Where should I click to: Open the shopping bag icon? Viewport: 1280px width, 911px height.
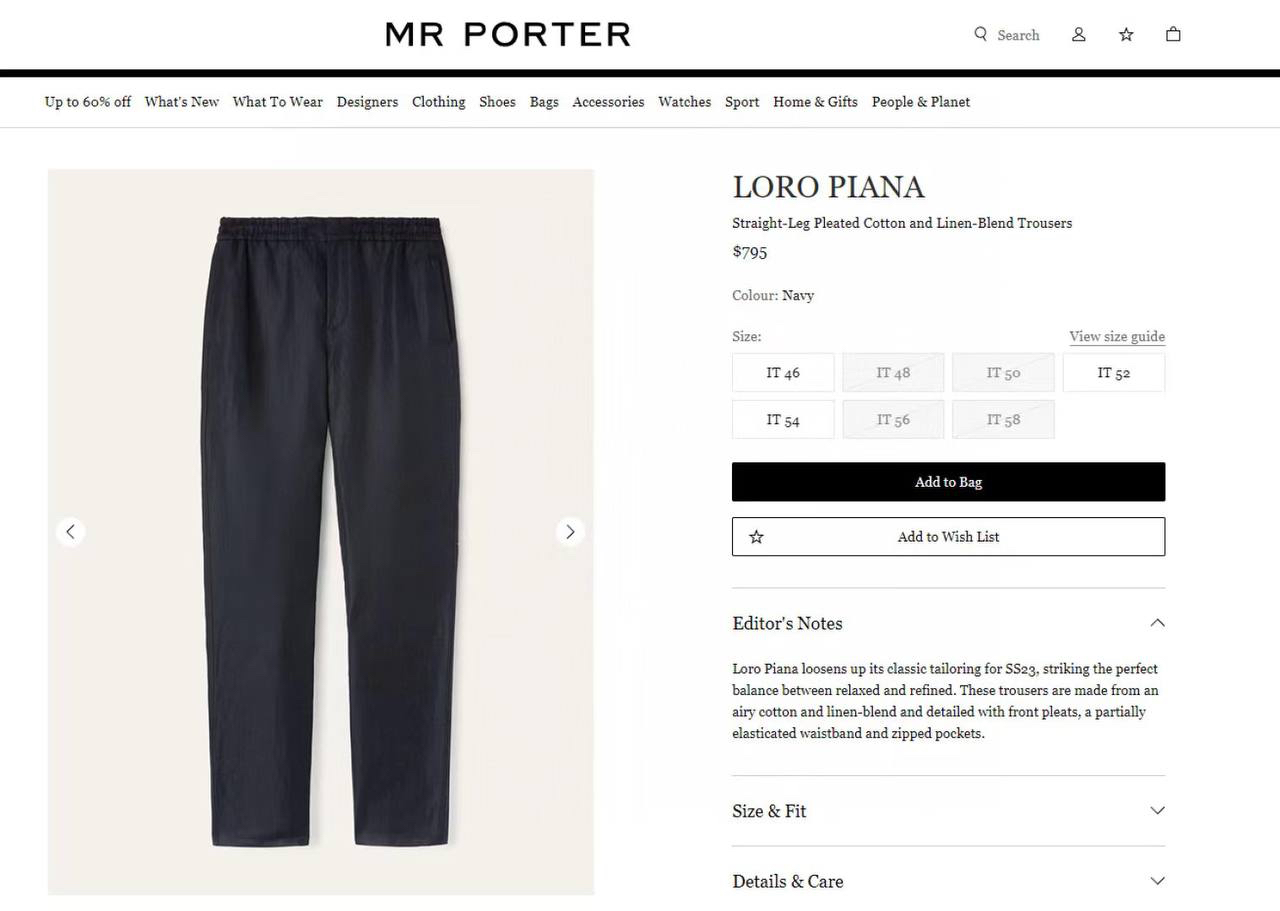coord(1173,34)
